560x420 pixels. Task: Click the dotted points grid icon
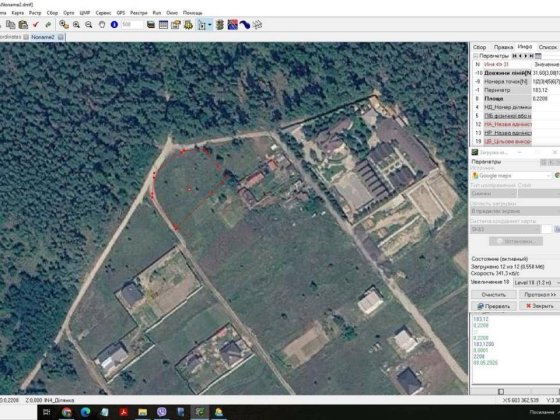coord(258,25)
